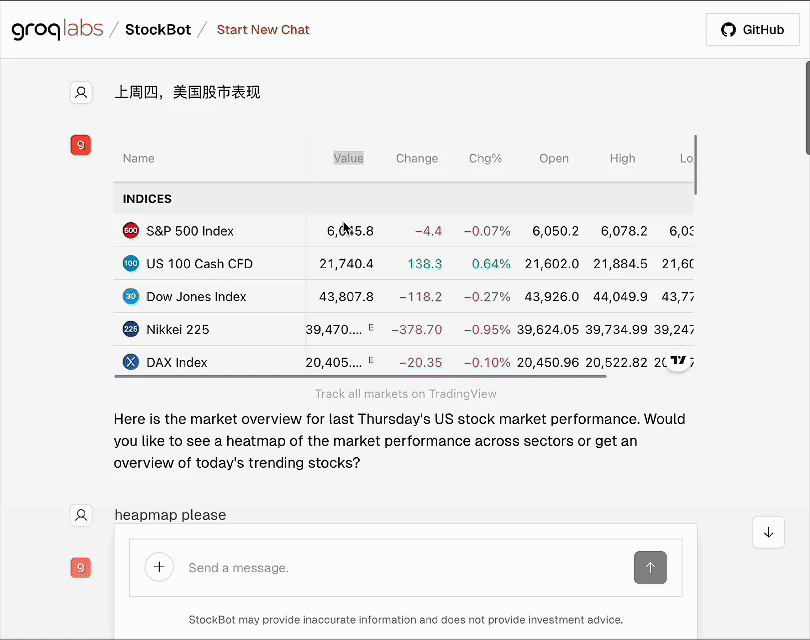Click the Open column header

554,158
